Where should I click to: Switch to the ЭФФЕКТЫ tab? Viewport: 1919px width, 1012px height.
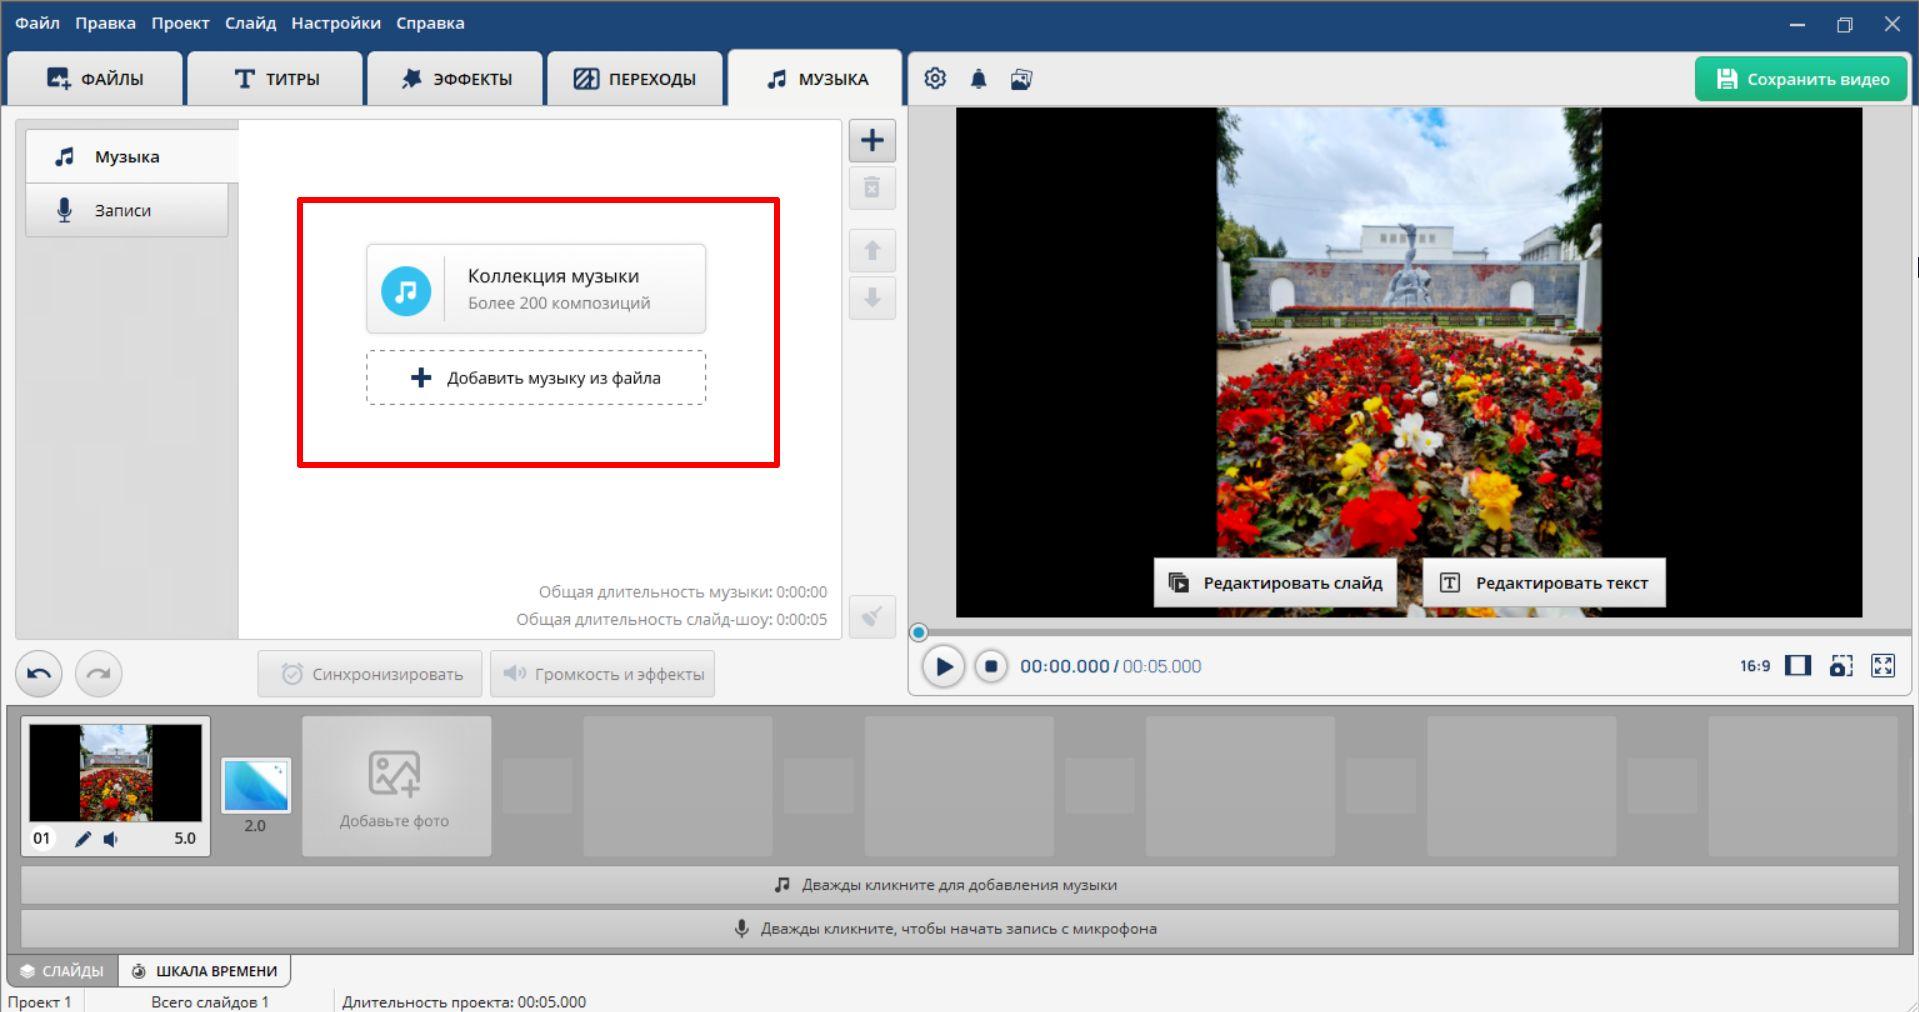tap(455, 79)
